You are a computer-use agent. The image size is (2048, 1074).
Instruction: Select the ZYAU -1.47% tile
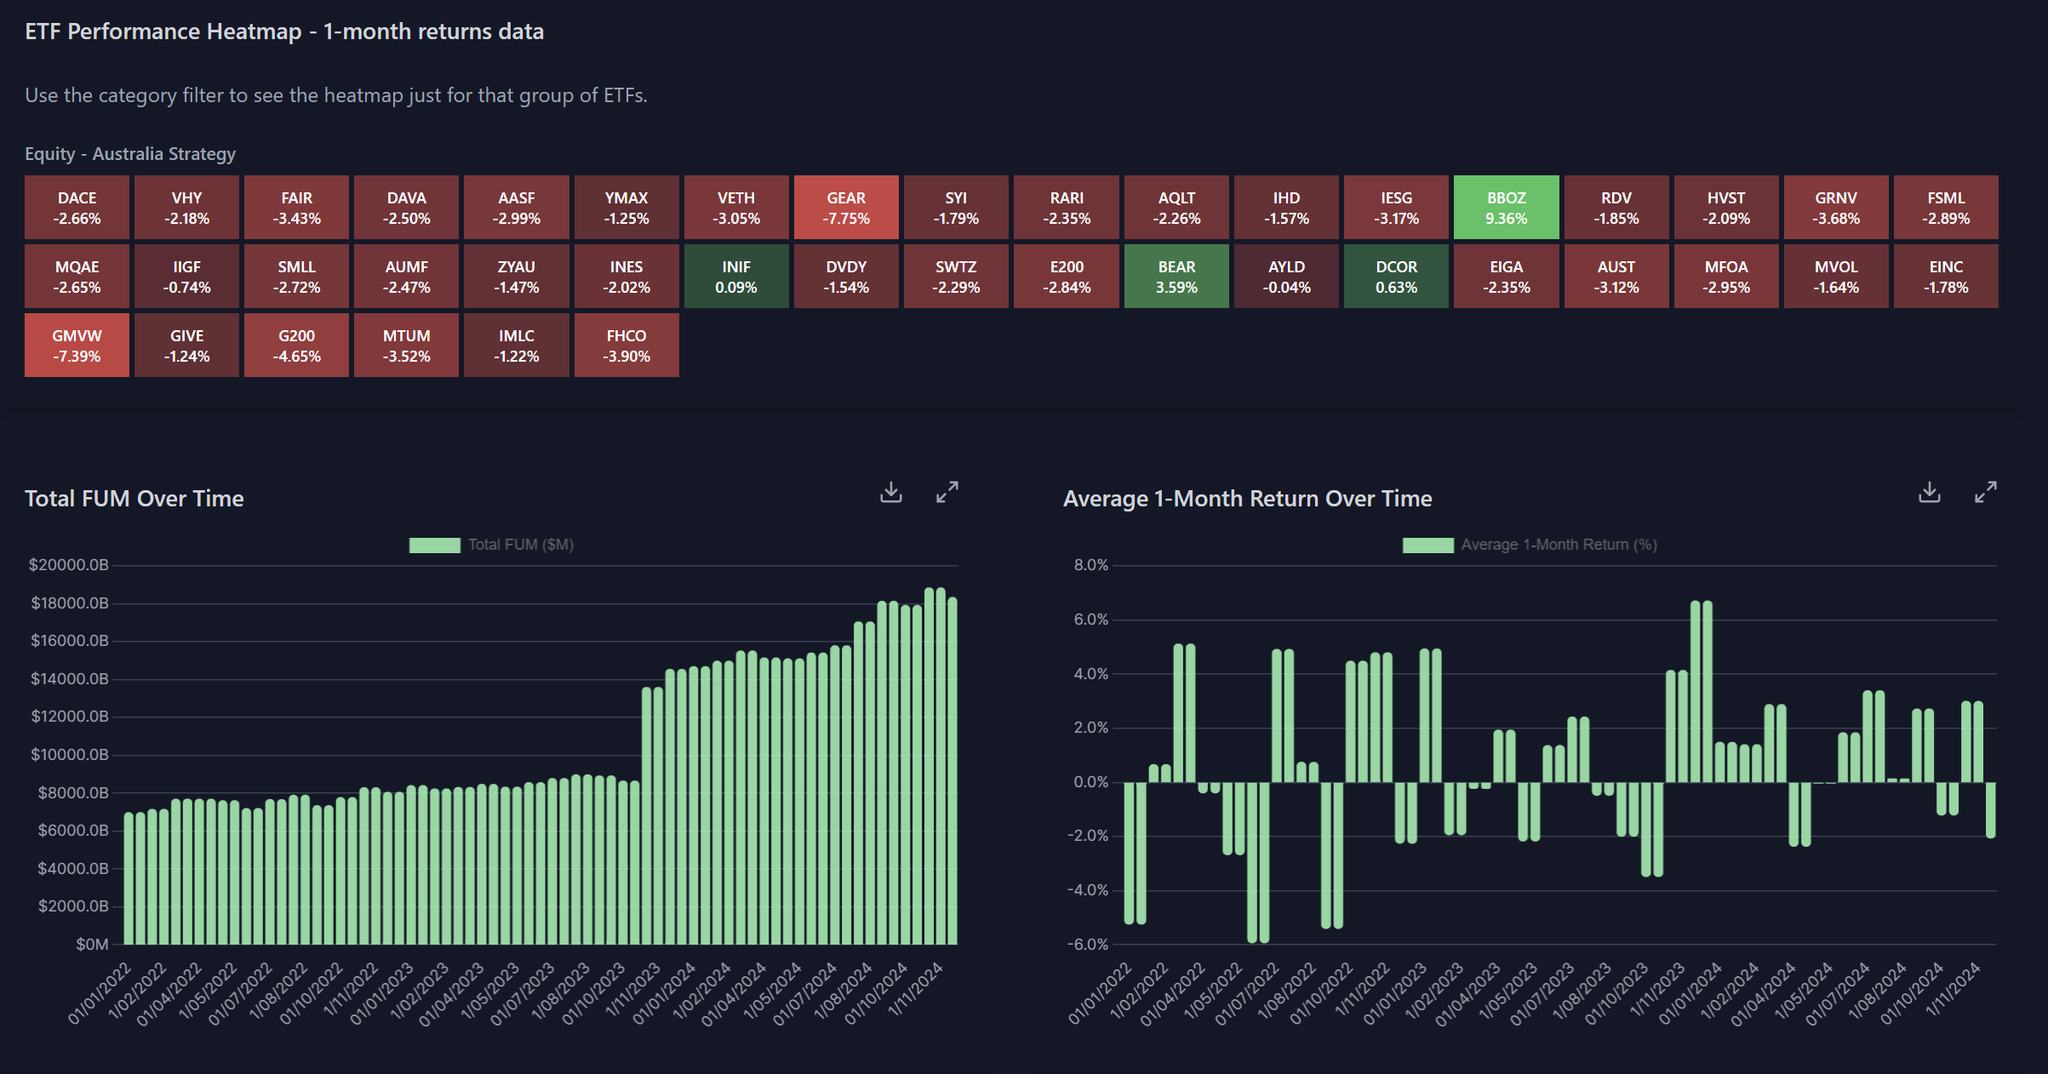[x=516, y=276]
